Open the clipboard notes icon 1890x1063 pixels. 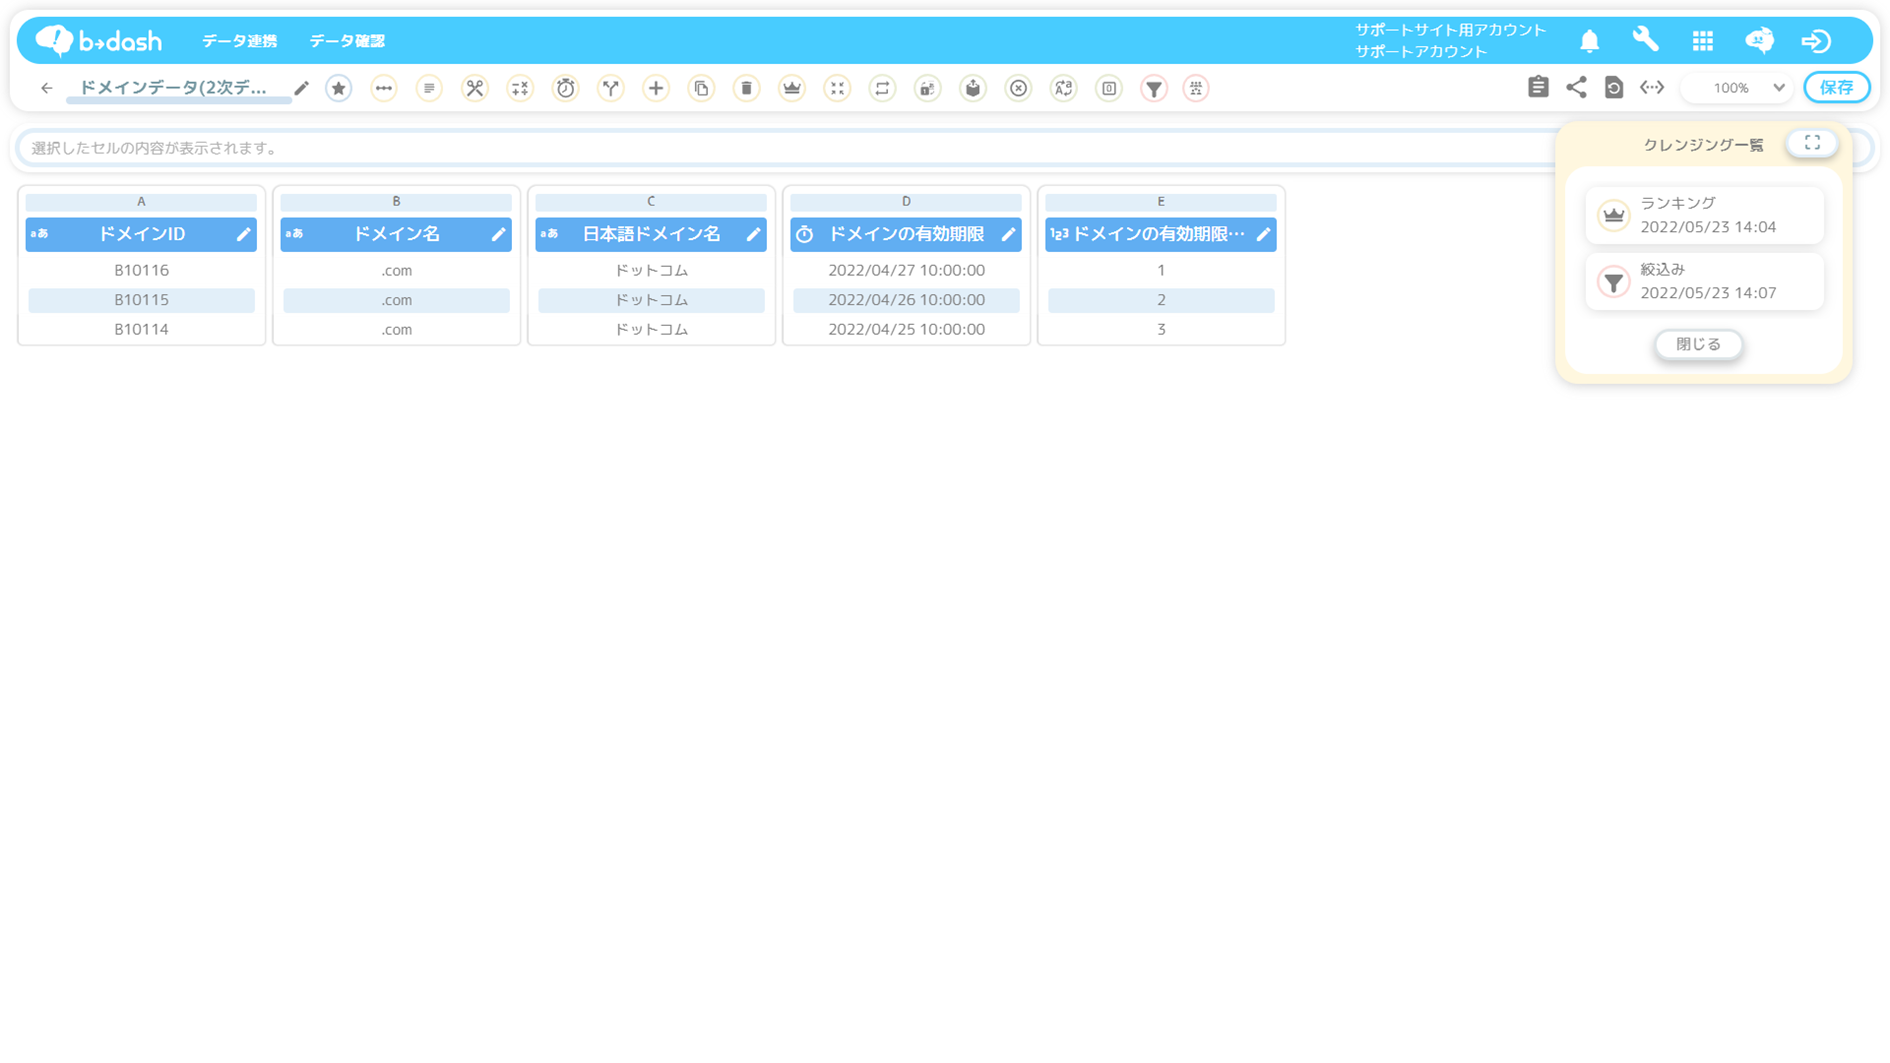[1538, 87]
